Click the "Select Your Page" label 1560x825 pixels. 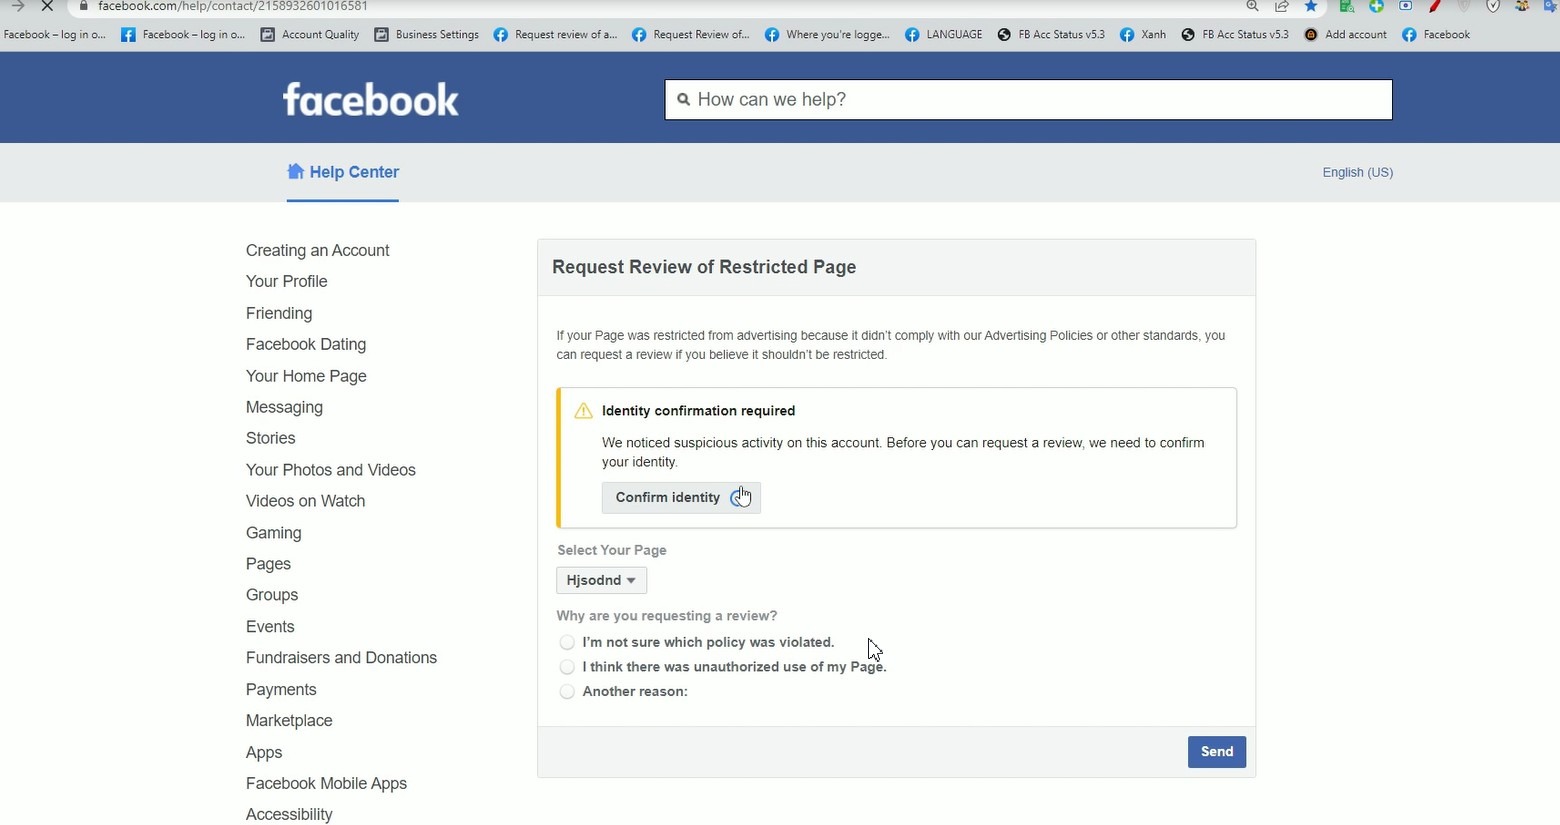611,550
